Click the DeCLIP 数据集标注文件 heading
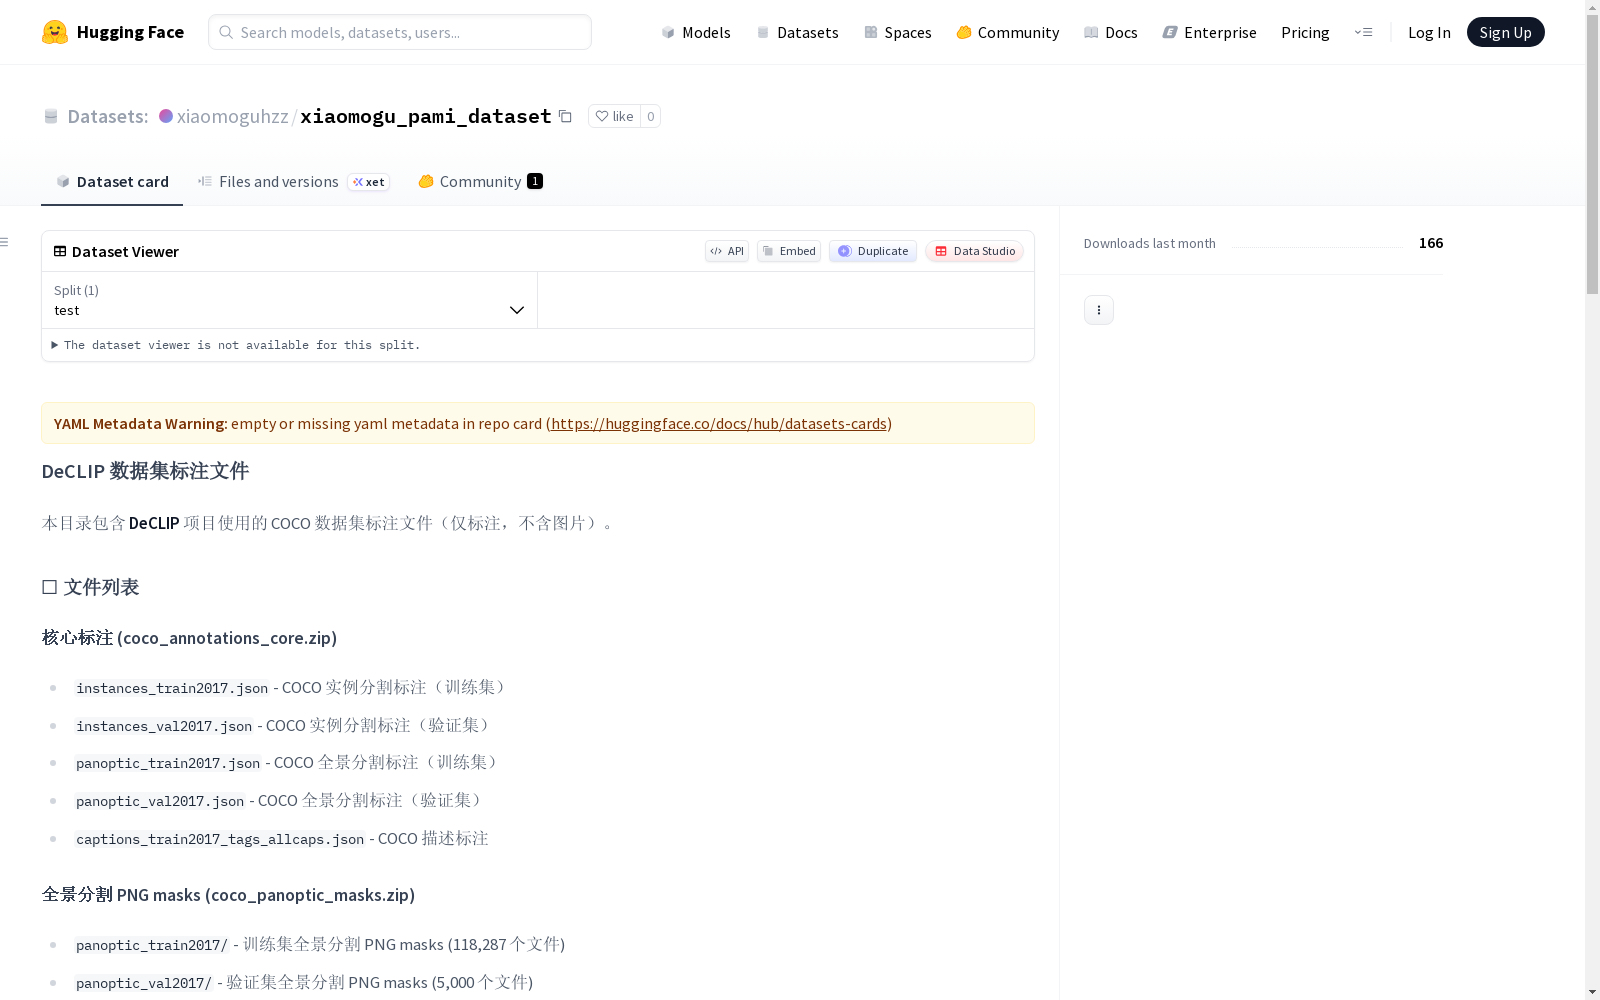Viewport: 1600px width, 1000px height. pyautogui.click(x=145, y=471)
